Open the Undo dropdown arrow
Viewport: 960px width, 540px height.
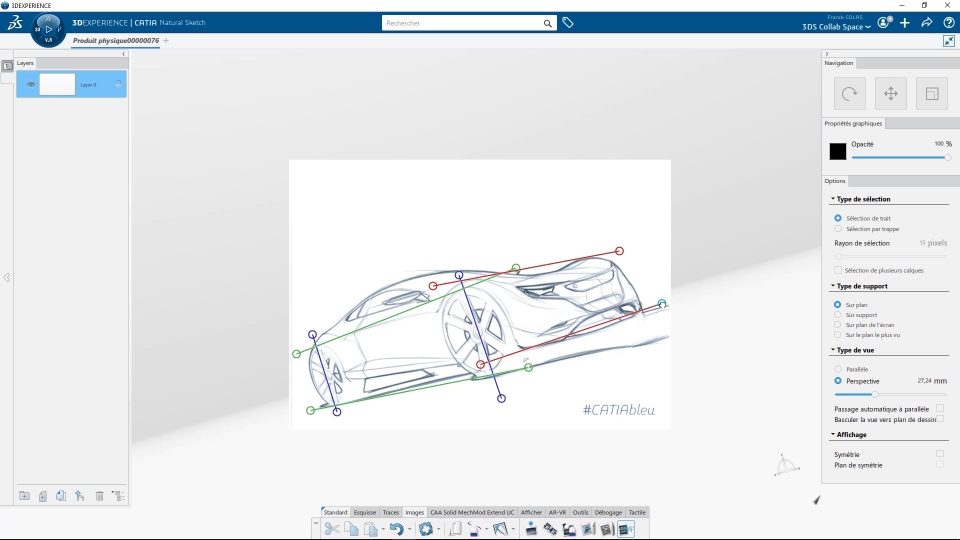pyautogui.click(x=410, y=529)
